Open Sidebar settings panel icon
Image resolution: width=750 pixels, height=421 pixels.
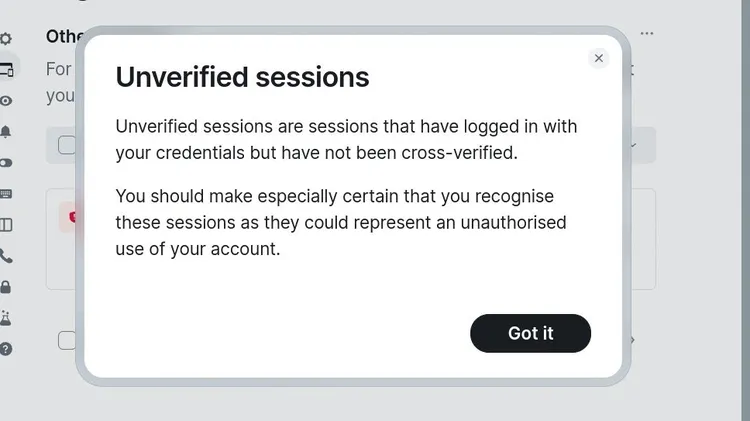coord(6,225)
